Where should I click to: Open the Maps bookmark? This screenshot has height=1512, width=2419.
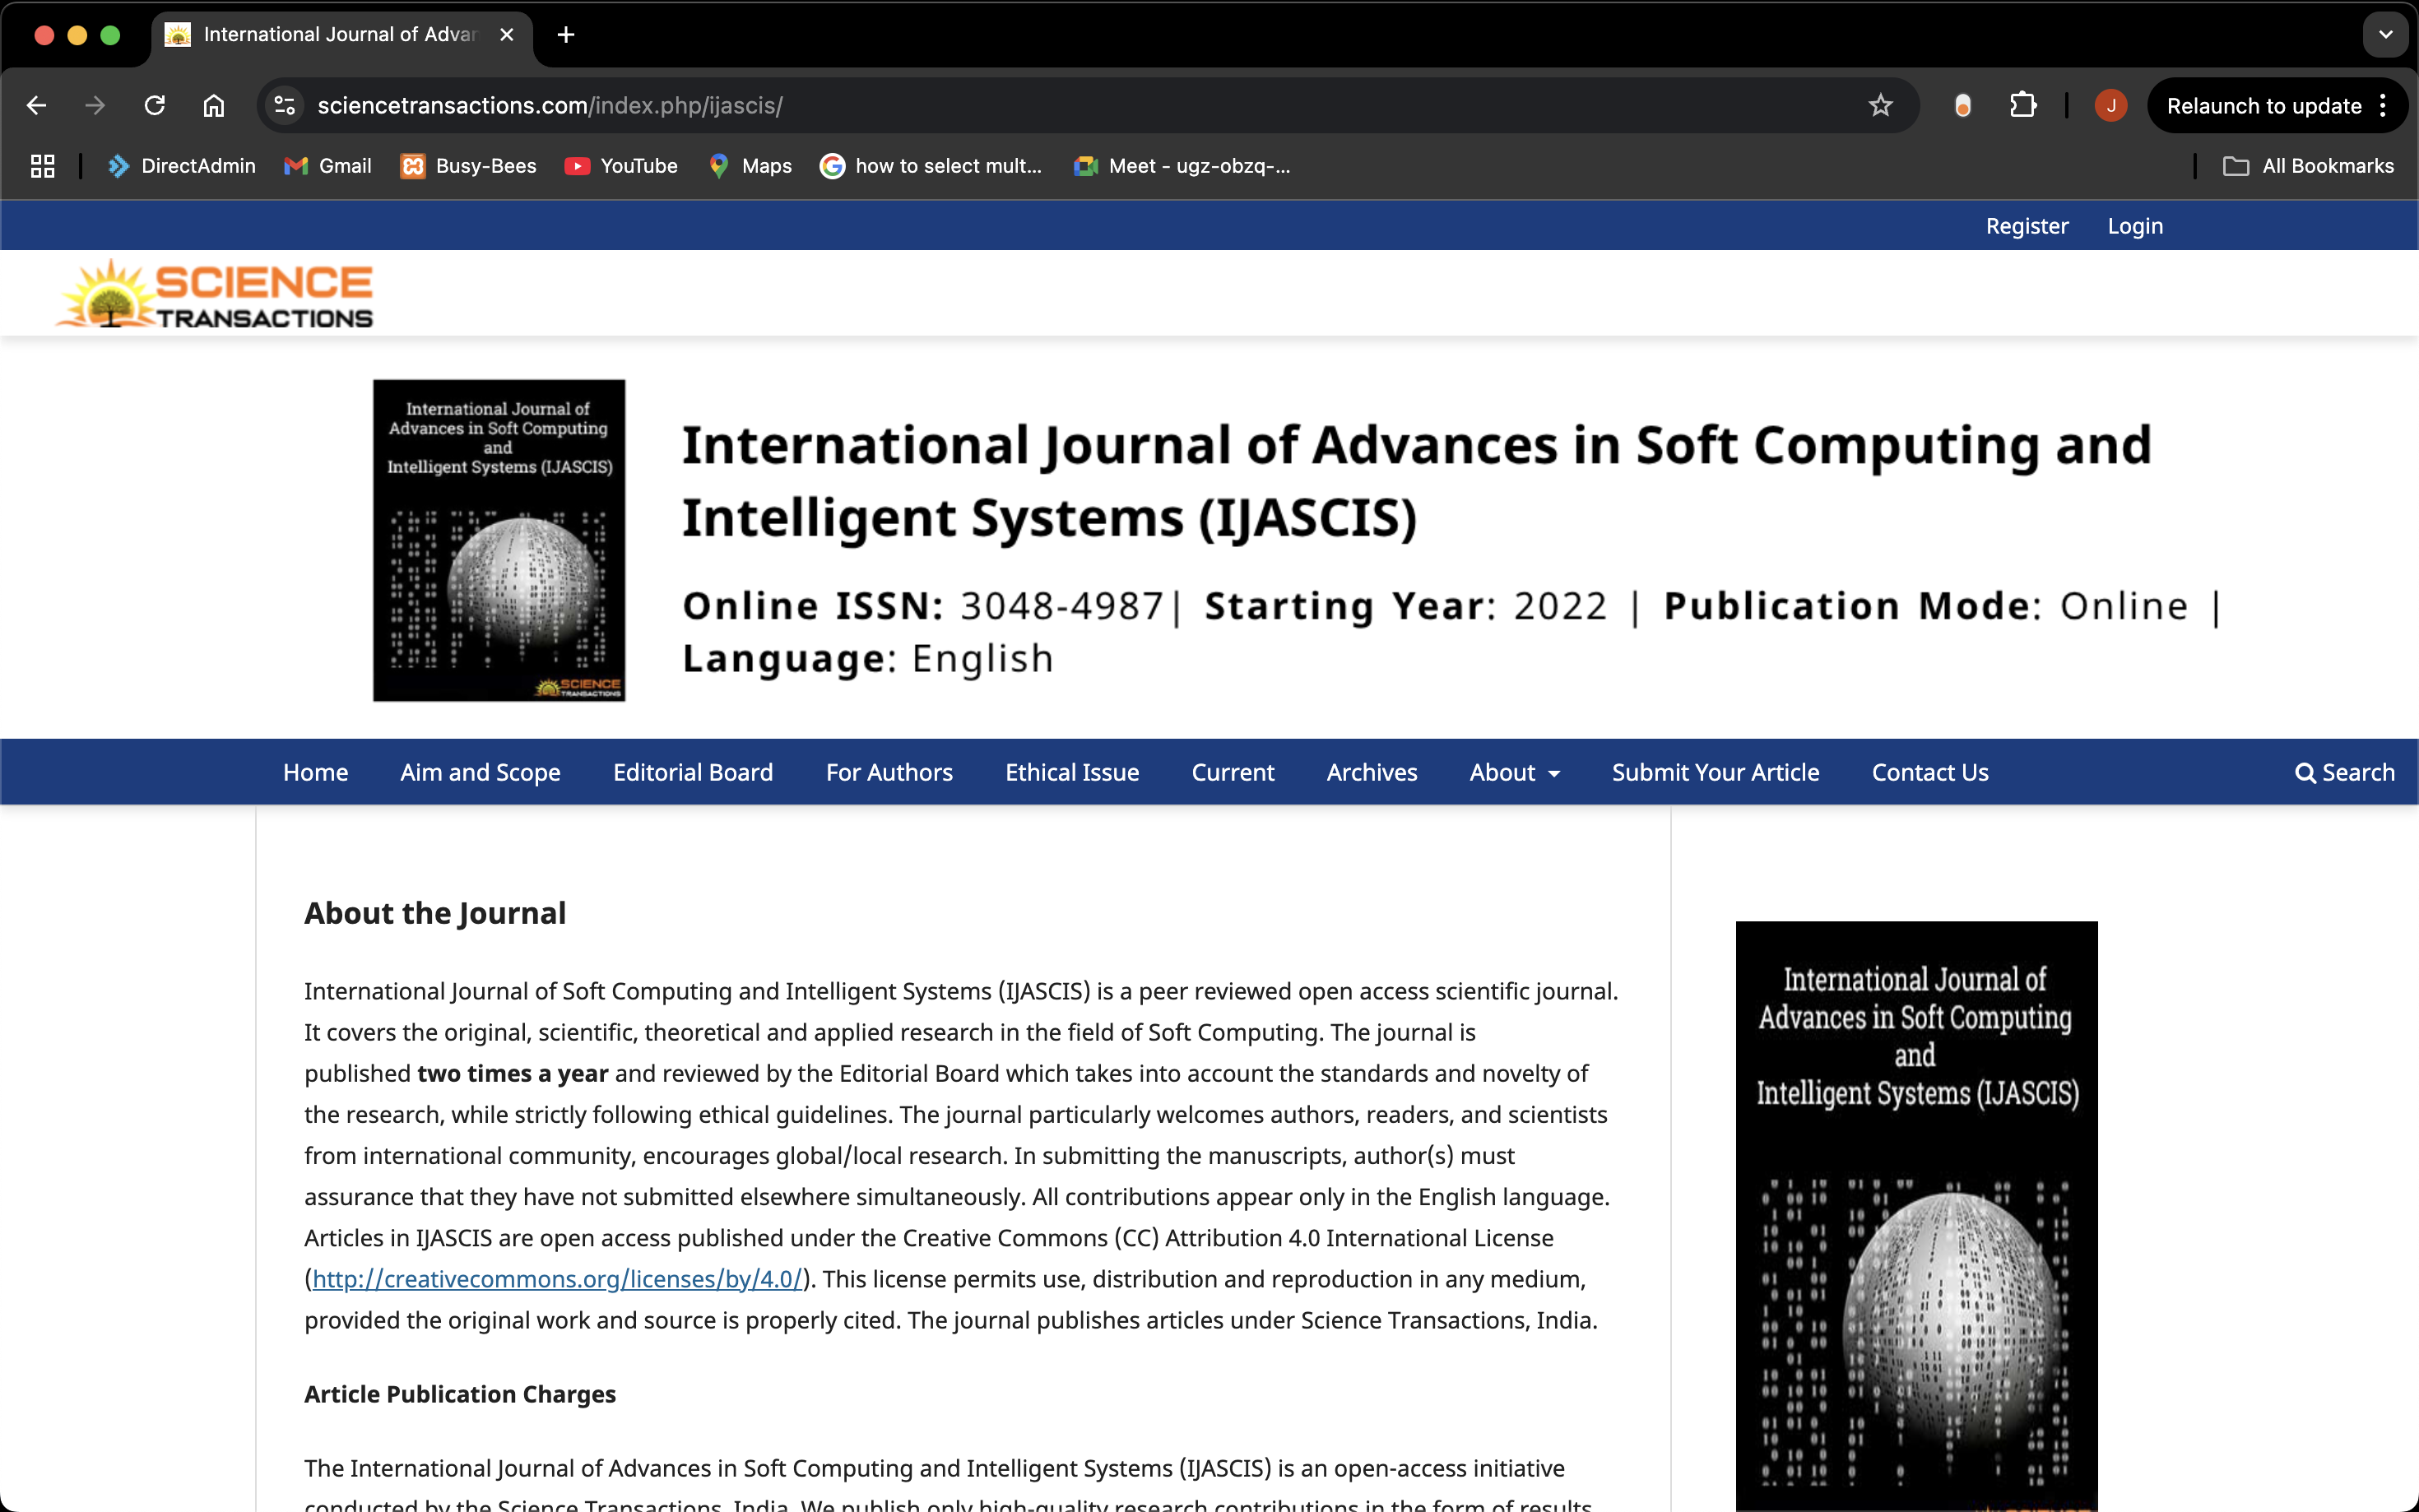[x=750, y=166]
